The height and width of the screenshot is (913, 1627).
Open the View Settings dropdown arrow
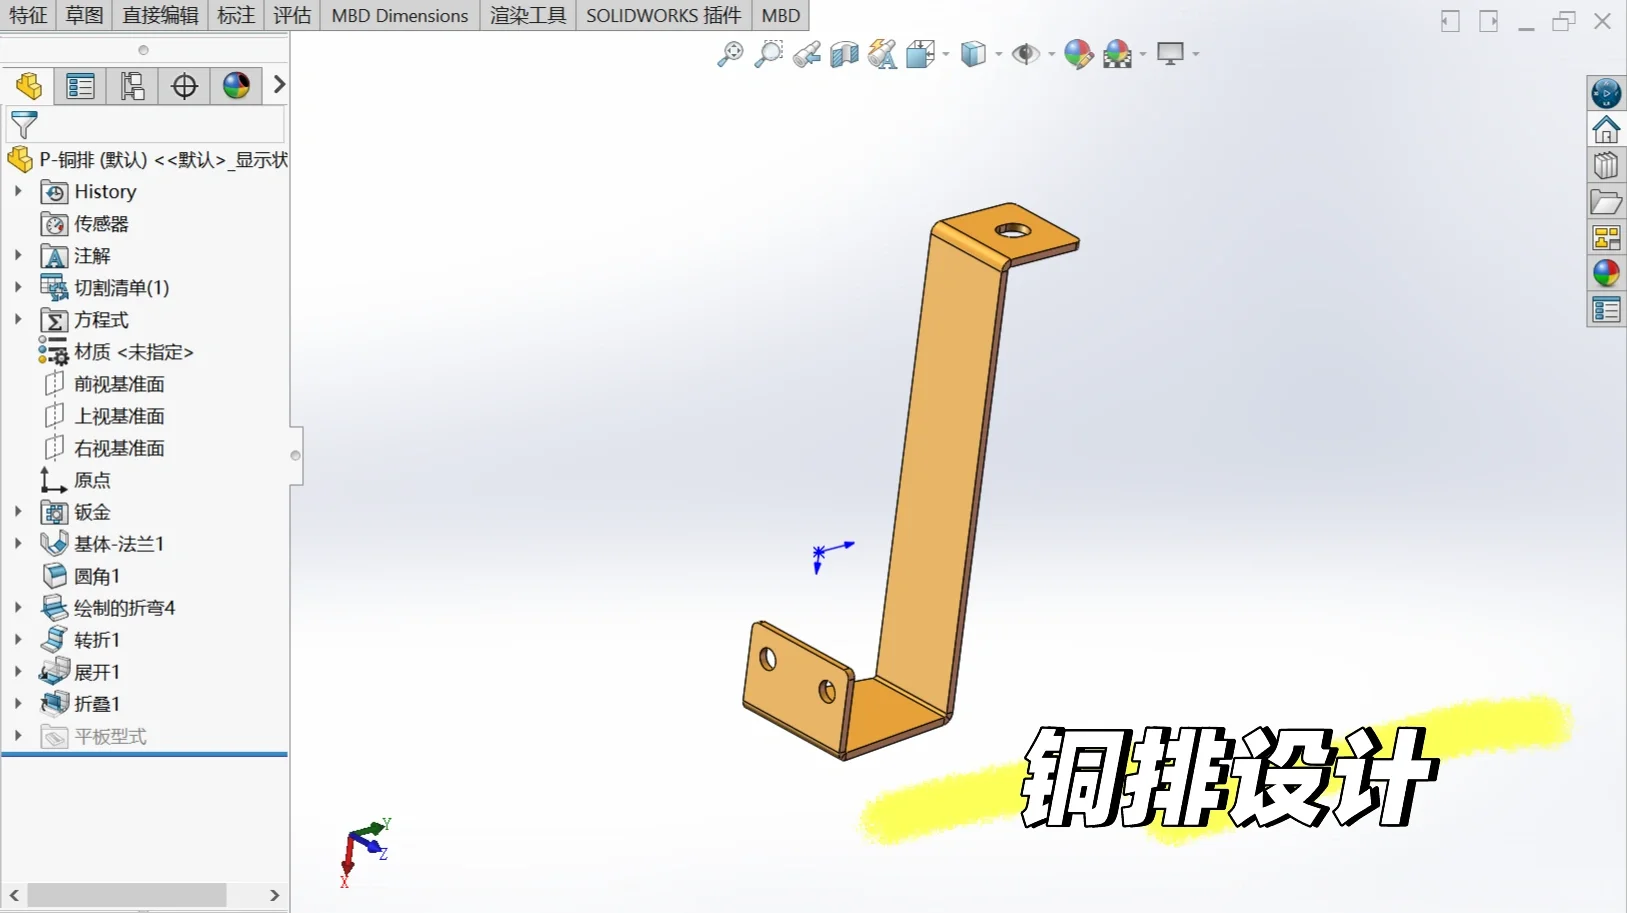pyautogui.click(x=1196, y=54)
